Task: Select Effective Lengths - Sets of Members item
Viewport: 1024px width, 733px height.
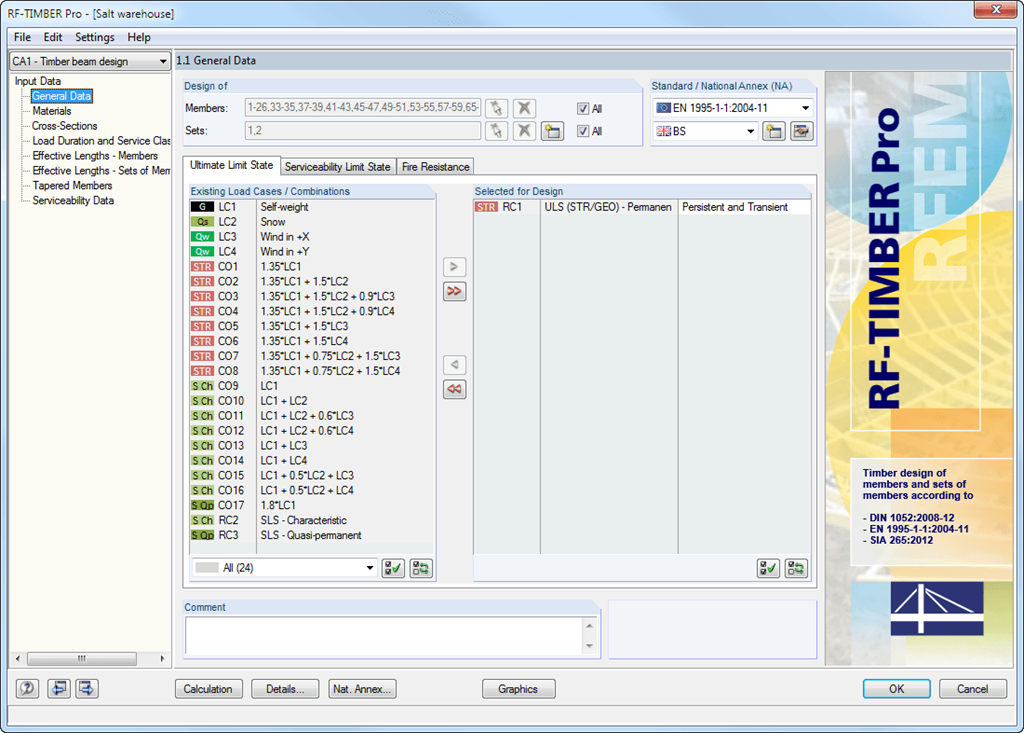Action: 101,171
